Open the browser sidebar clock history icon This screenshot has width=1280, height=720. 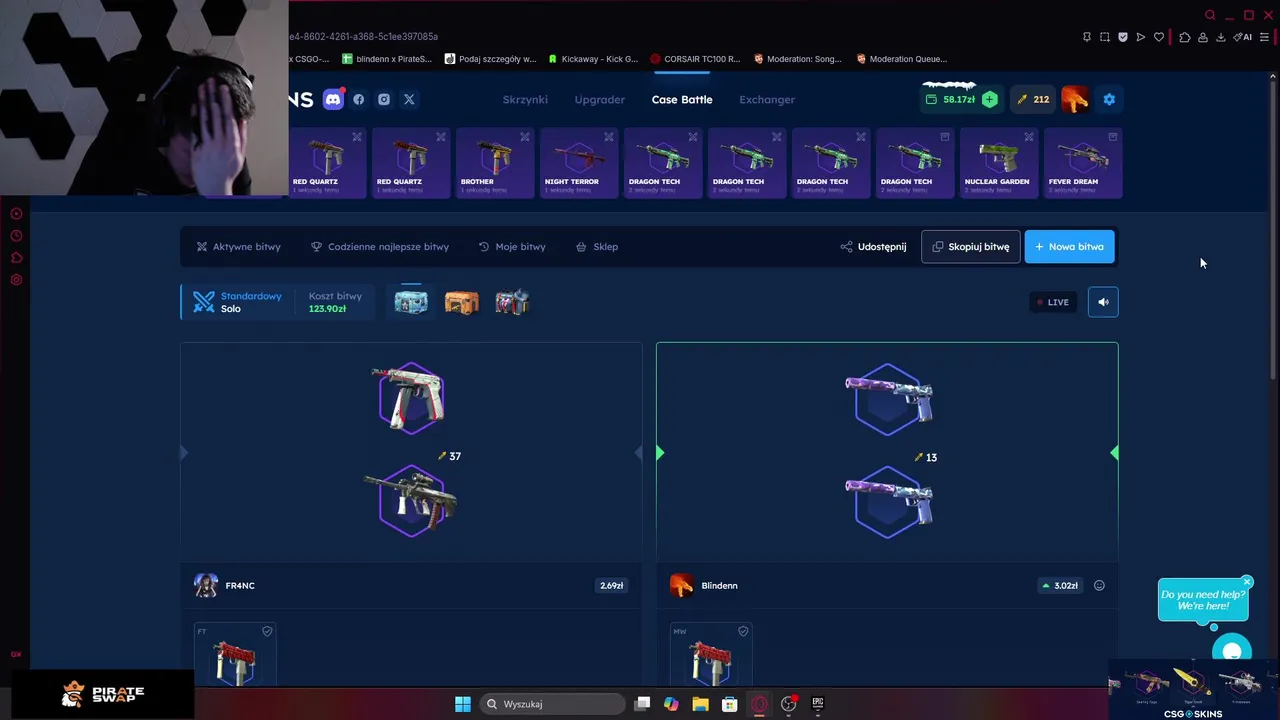[x=16, y=236]
